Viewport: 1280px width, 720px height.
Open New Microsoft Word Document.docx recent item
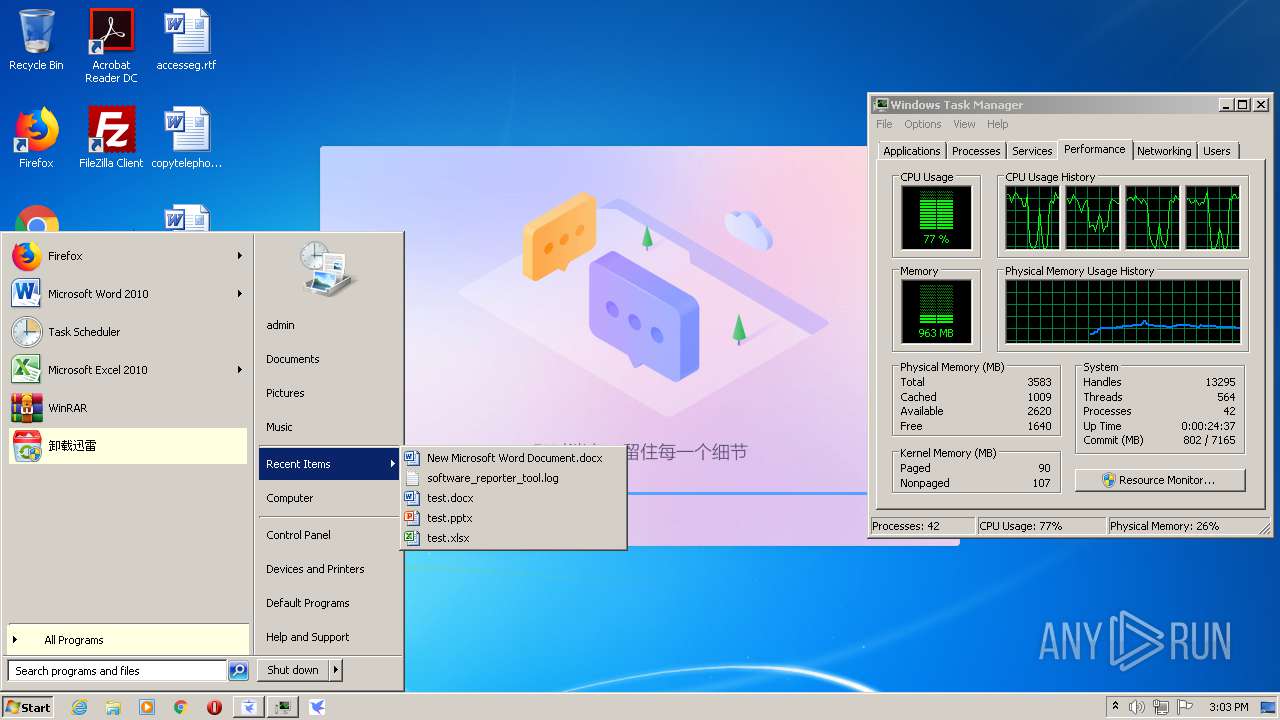click(x=514, y=458)
